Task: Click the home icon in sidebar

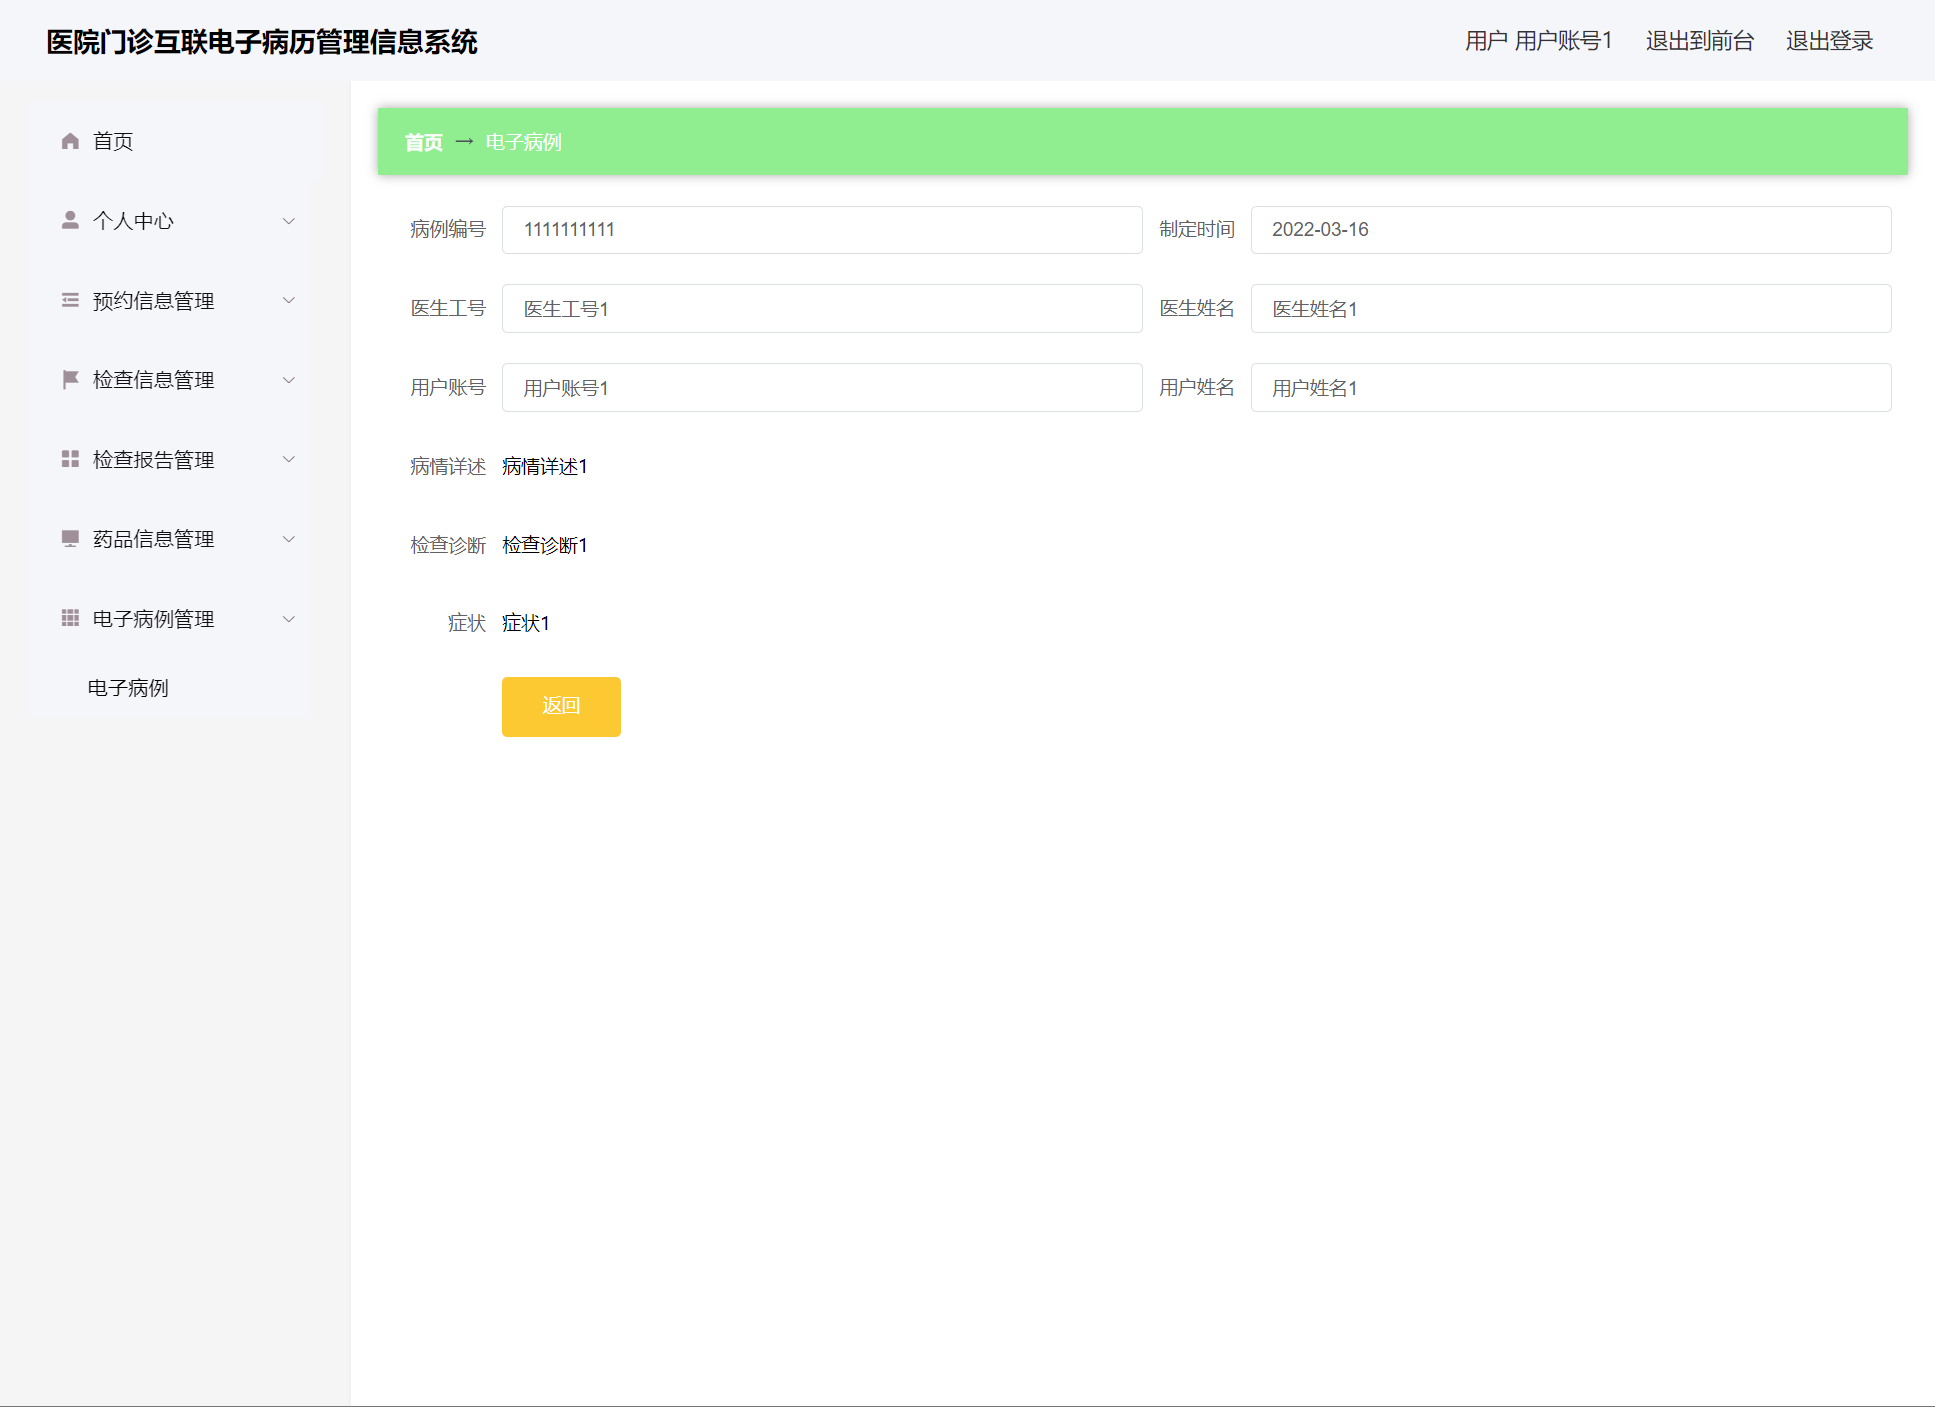Action: pyautogui.click(x=70, y=141)
